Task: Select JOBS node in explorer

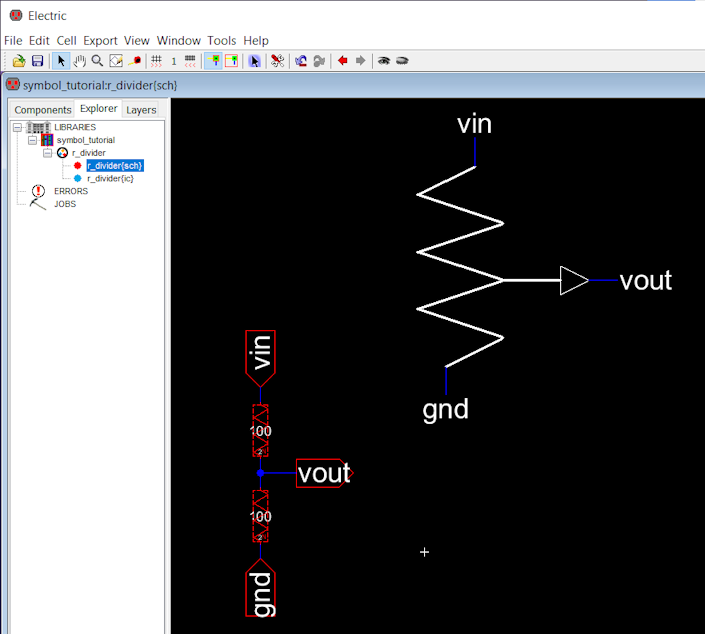Action: point(65,204)
